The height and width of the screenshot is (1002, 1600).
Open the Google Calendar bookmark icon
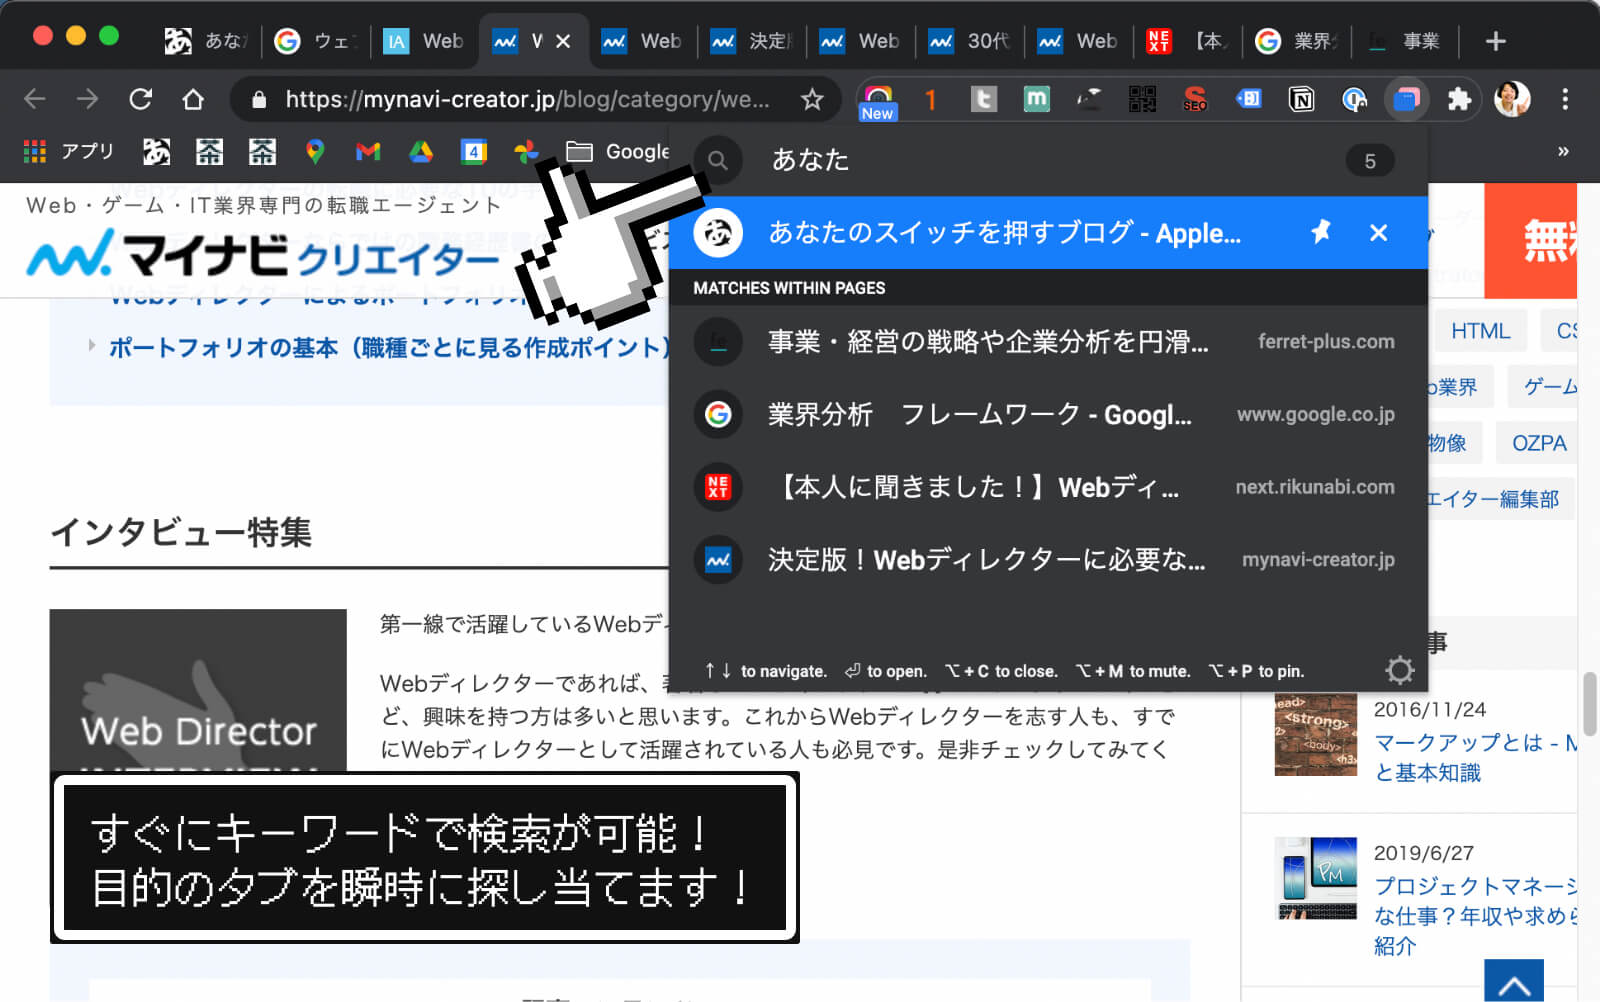(474, 151)
